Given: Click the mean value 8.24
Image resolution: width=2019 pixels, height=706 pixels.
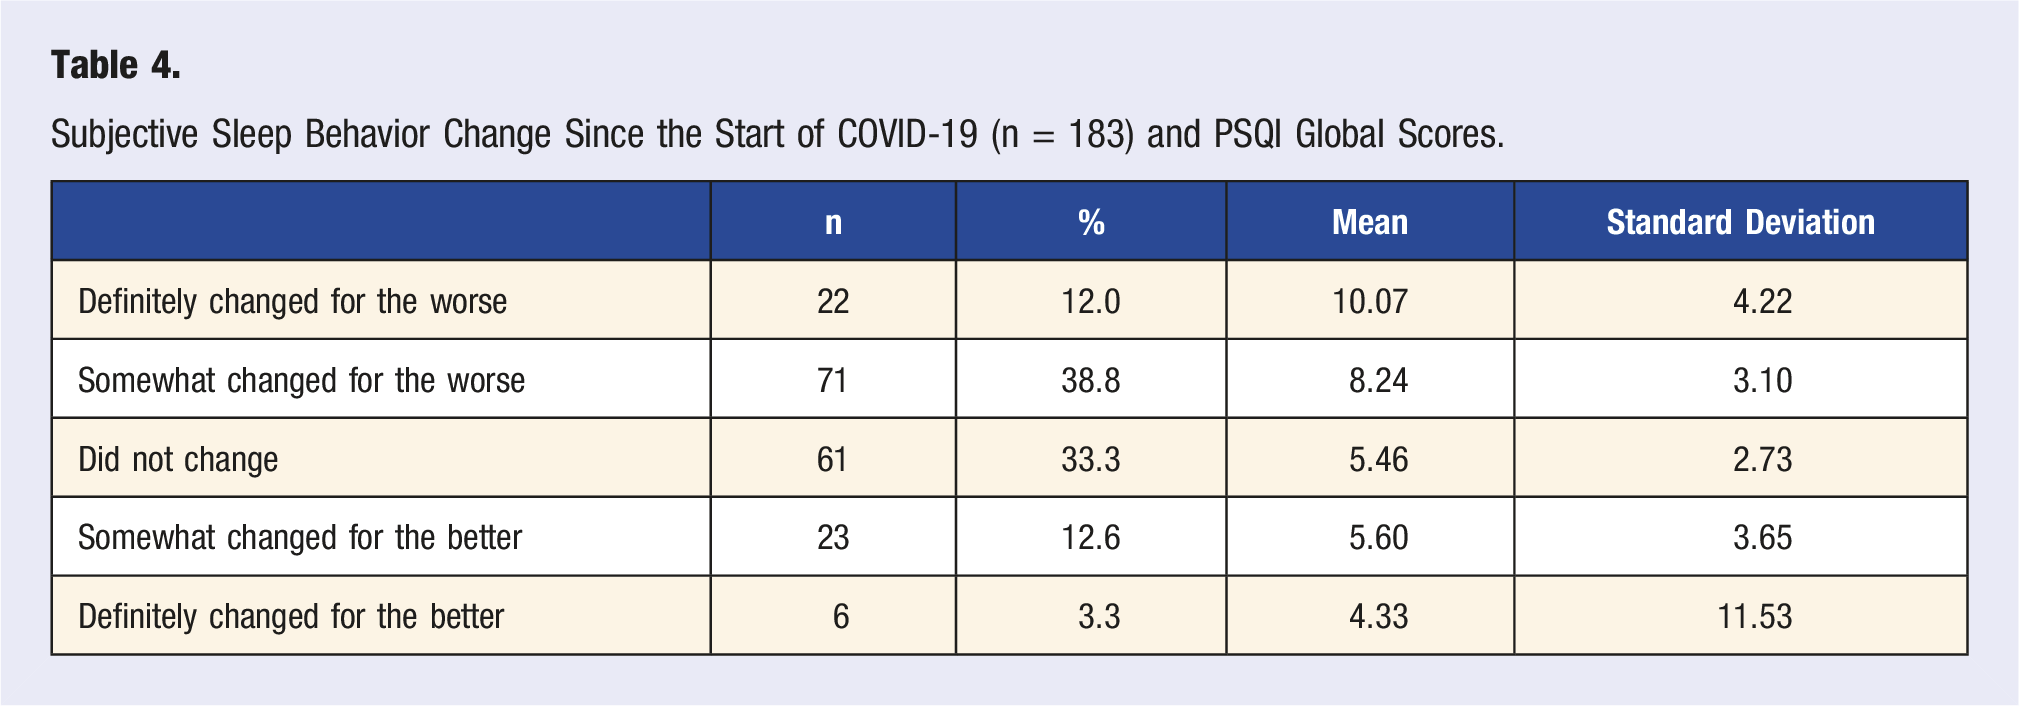Looking at the screenshot, I should [x=1379, y=380].
